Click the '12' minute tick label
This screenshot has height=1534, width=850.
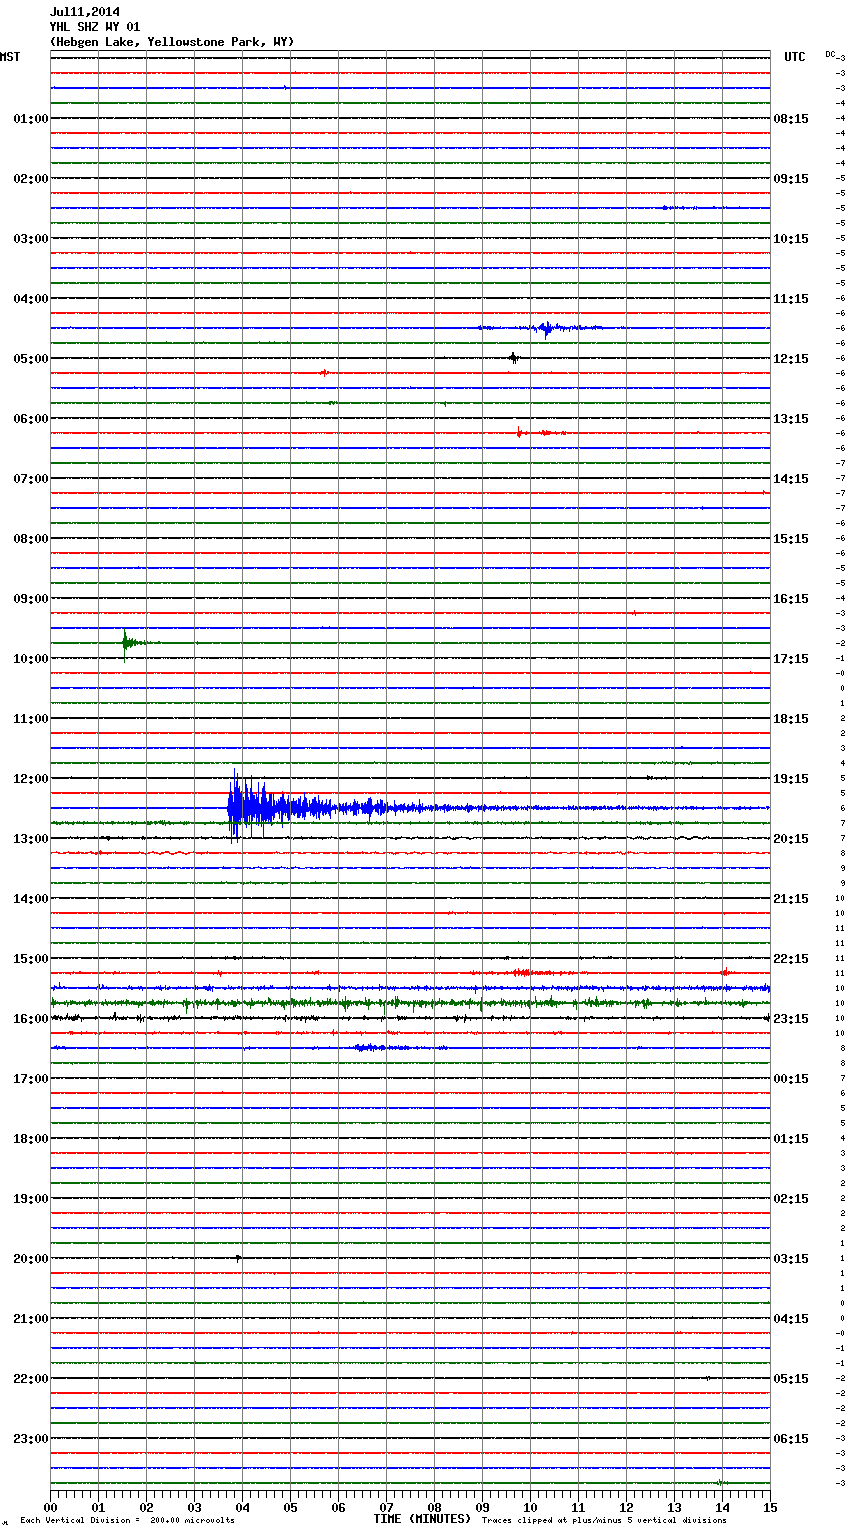point(626,1507)
